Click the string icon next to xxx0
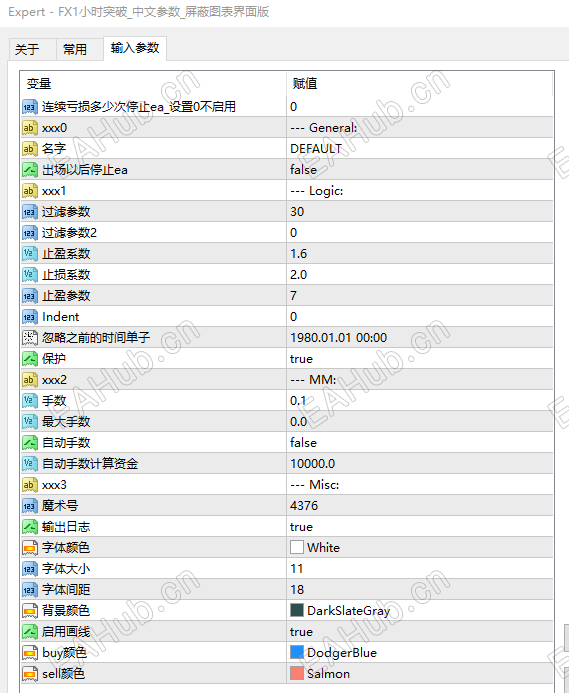The image size is (569, 693). coord(30,128)
